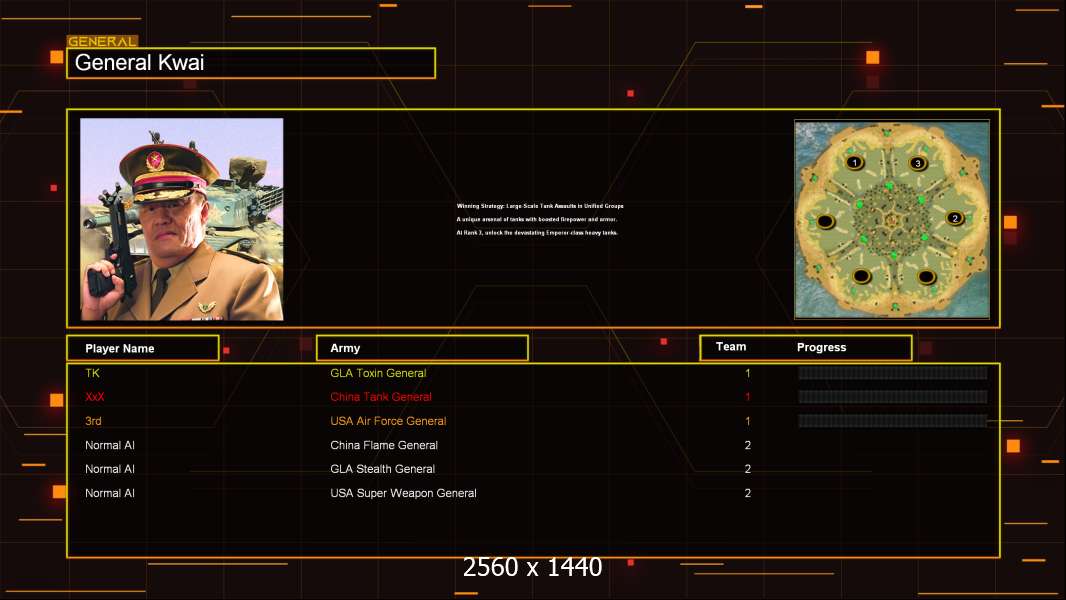Select empty start slot at map's bottom-right

coord(926,276)
